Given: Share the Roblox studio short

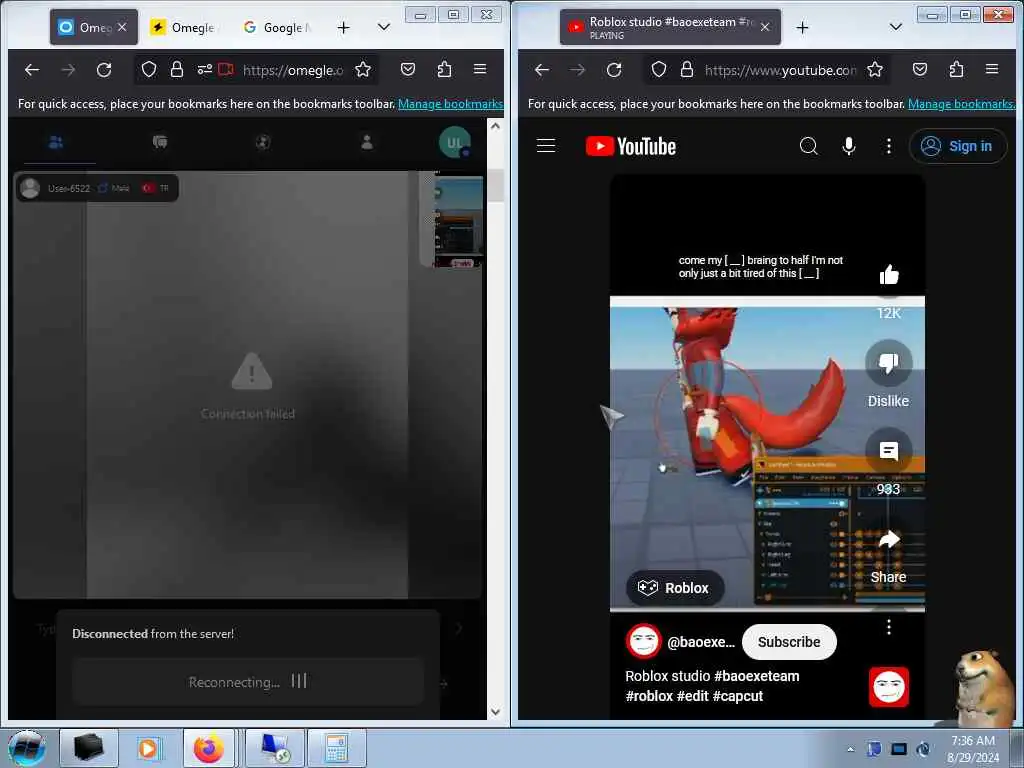Looking at the screenshot, I should pyautogui.click(x=888, y=539).
